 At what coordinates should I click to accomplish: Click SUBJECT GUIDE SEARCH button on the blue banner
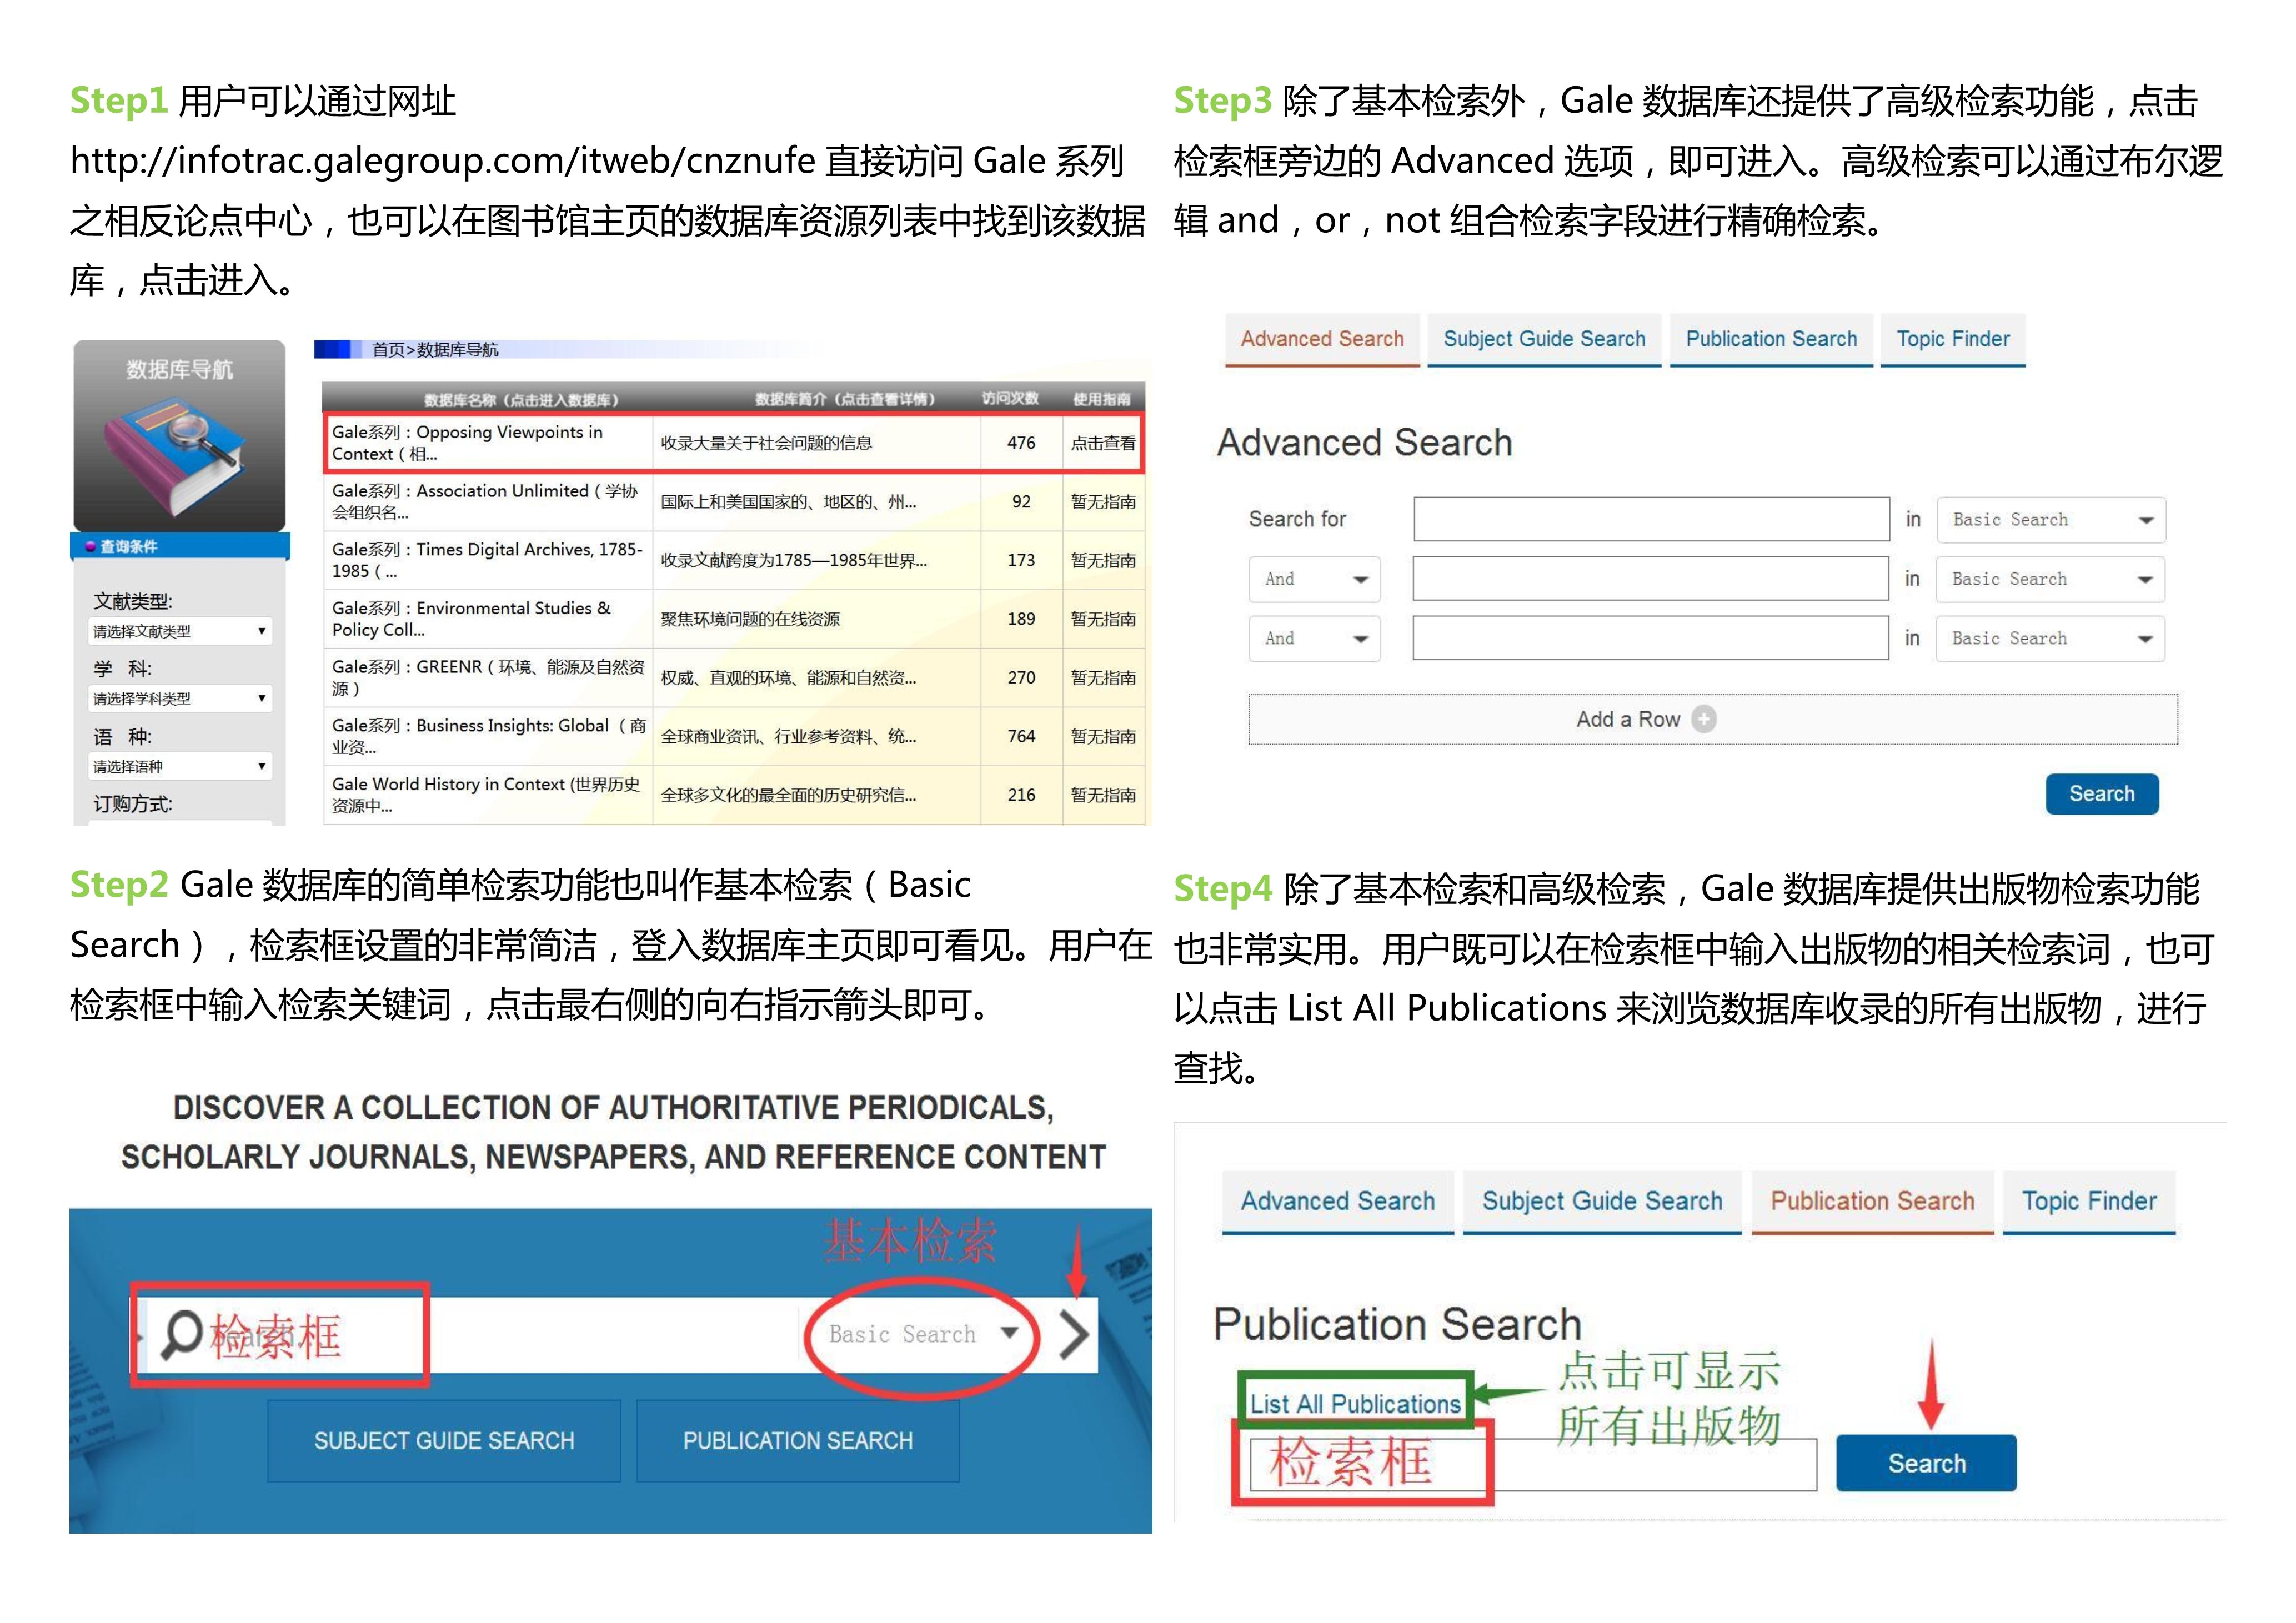[x=444, y=1441]
